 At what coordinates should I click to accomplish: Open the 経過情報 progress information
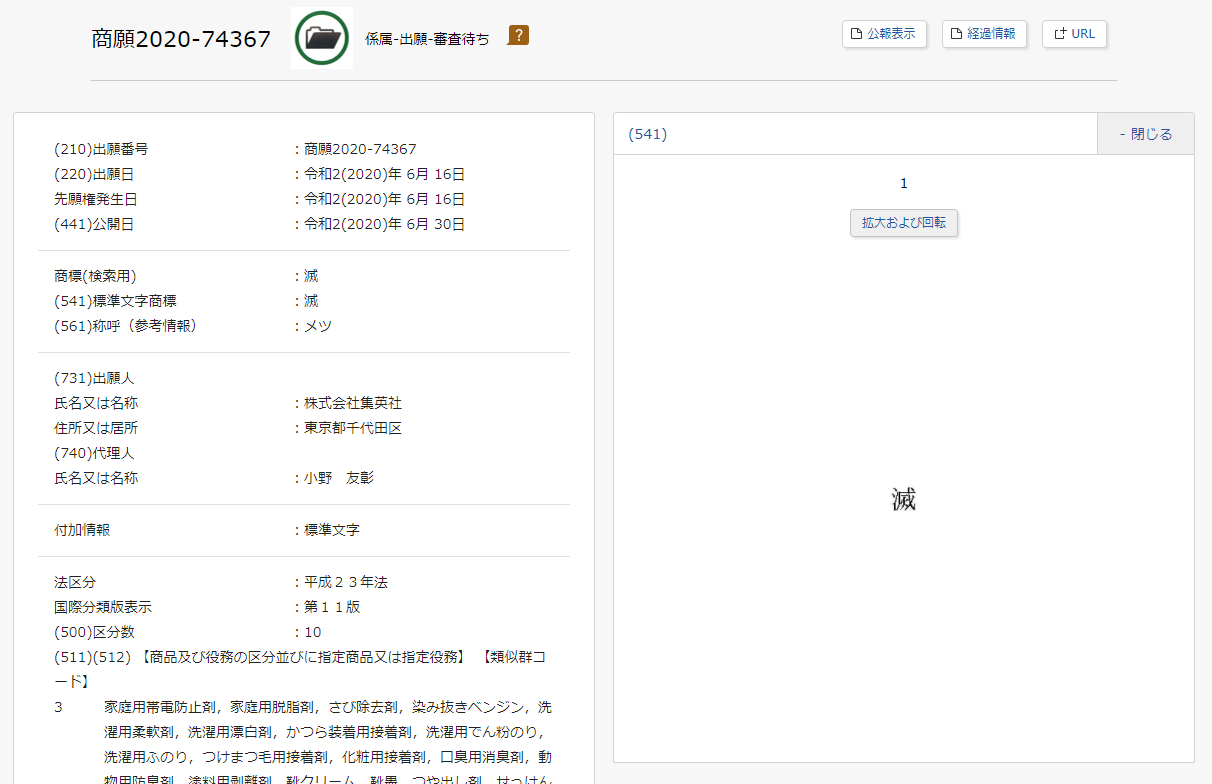pyautogui.click(x=984, y=34)
